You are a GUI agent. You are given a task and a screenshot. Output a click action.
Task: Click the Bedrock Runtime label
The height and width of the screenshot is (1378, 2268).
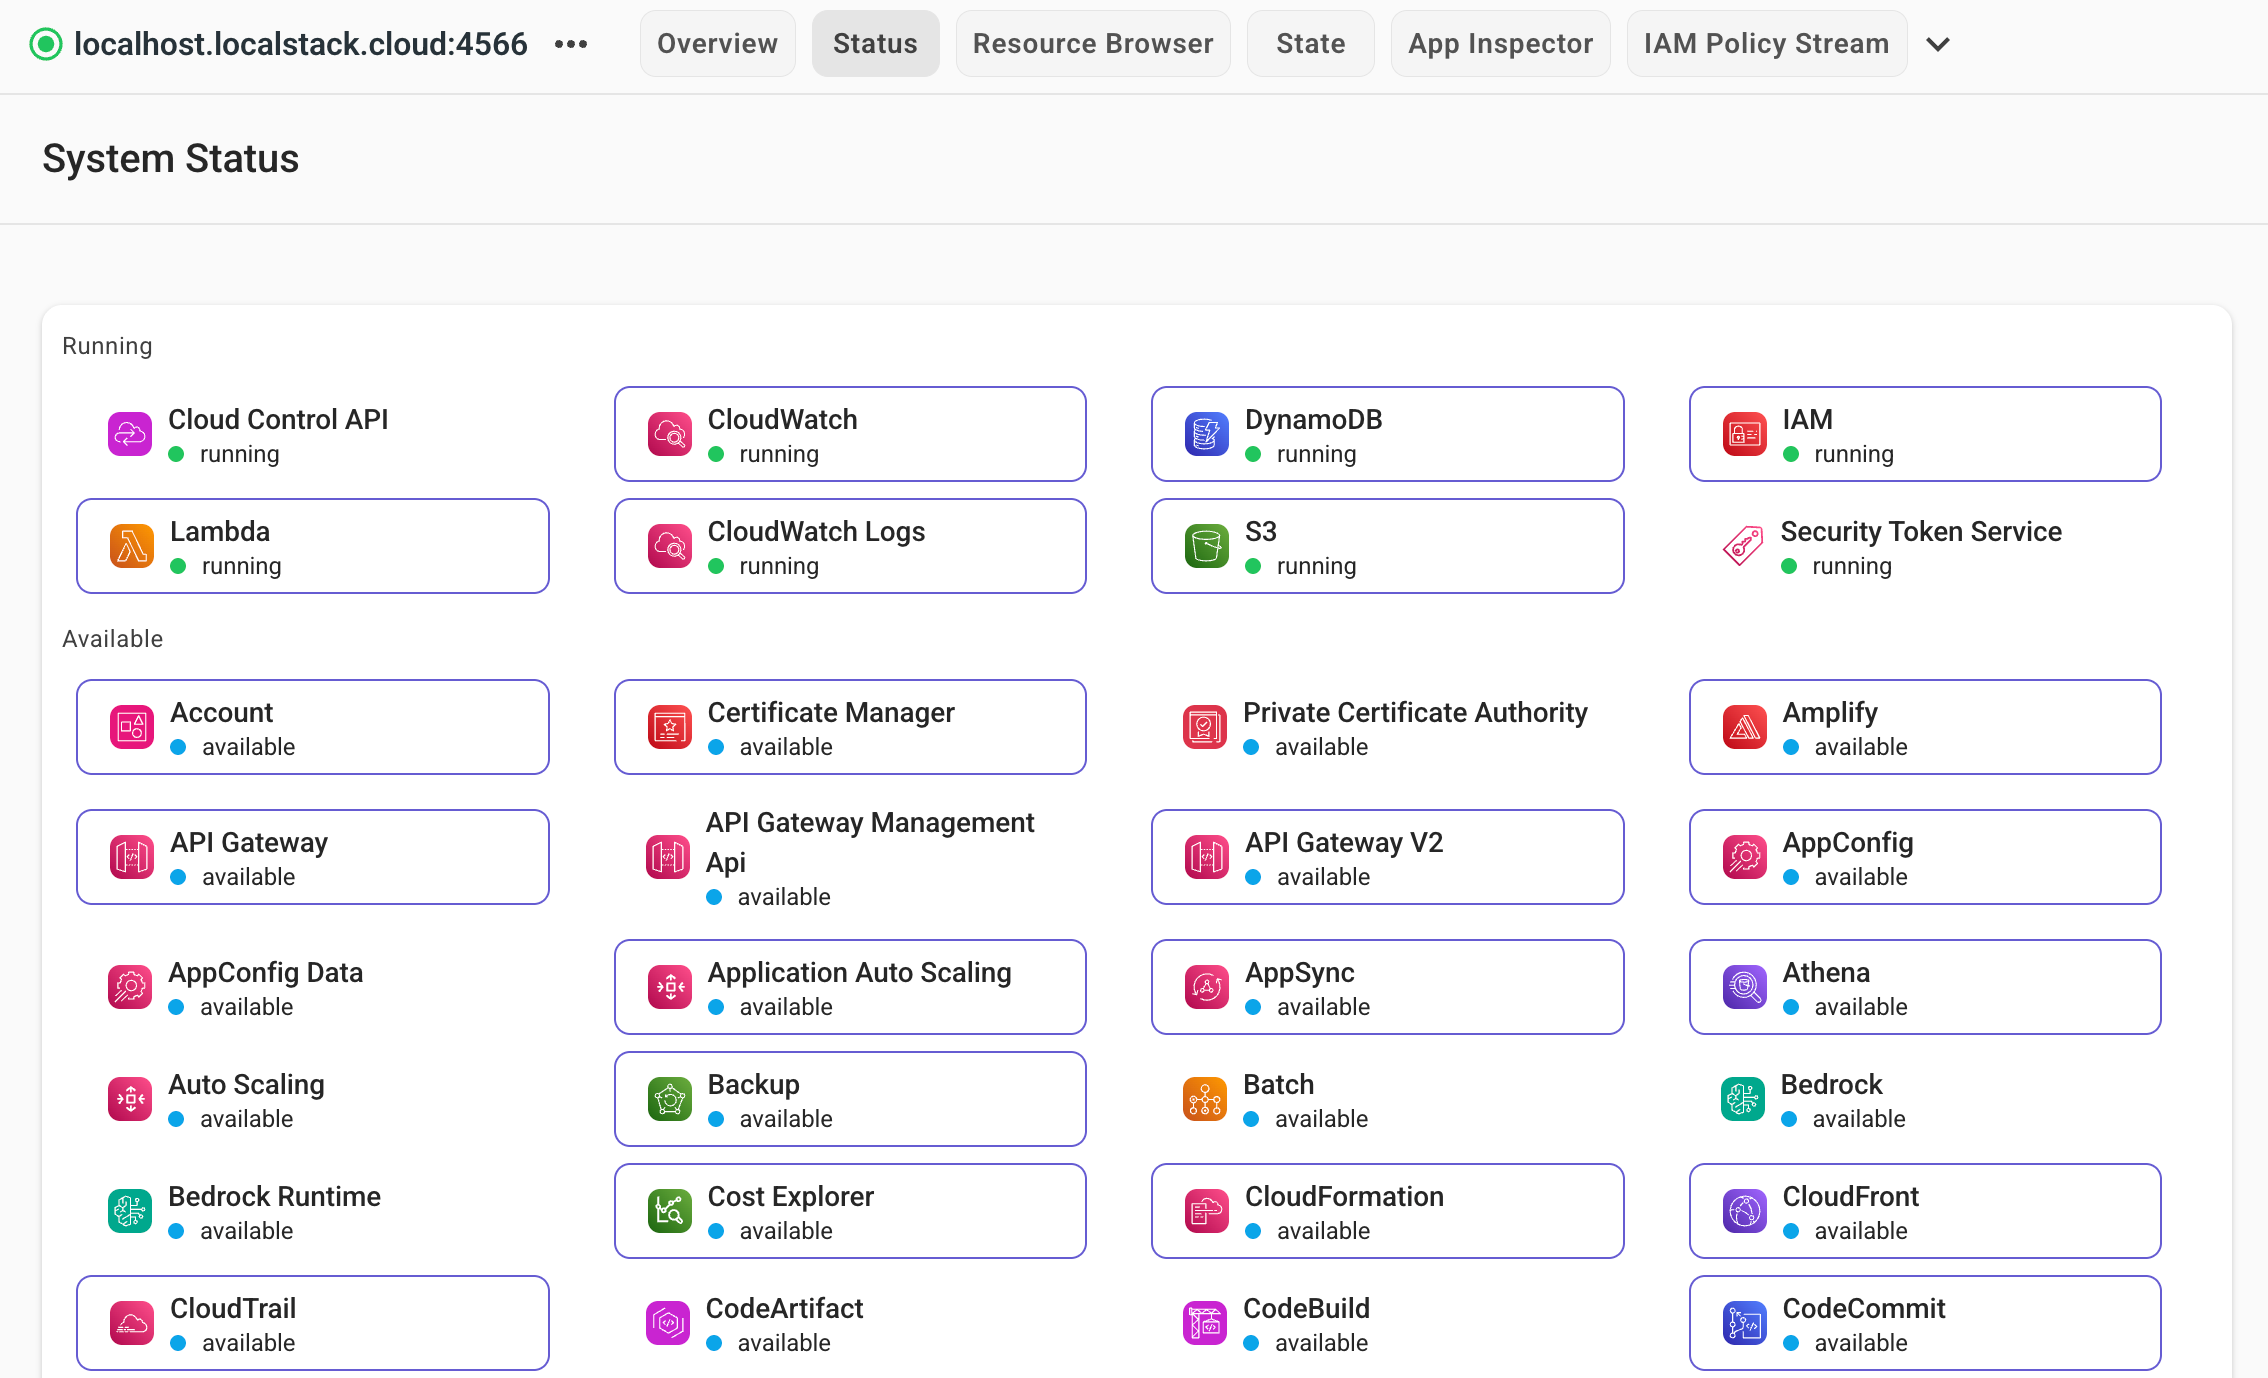click(x=274, y=1196)
